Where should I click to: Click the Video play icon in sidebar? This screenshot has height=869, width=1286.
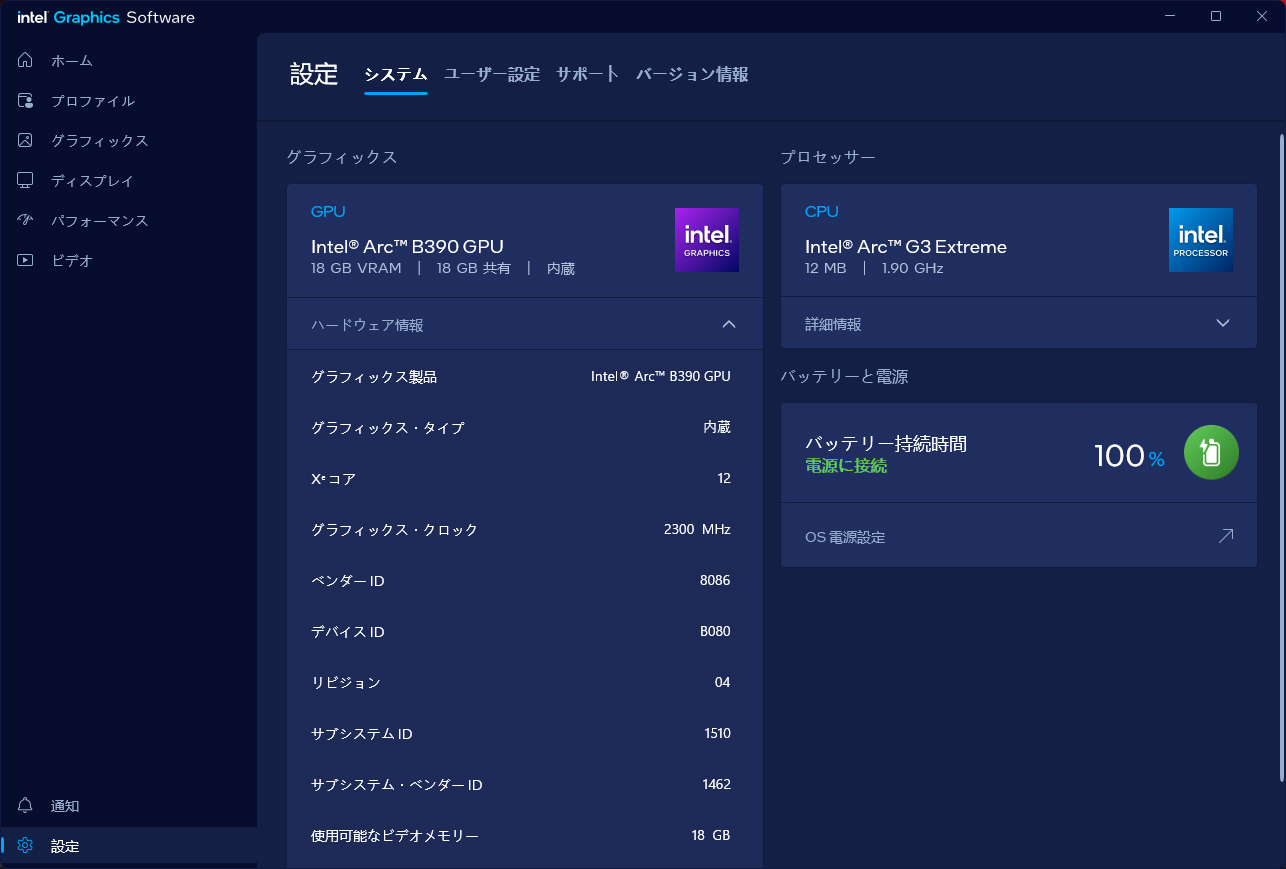26,261
